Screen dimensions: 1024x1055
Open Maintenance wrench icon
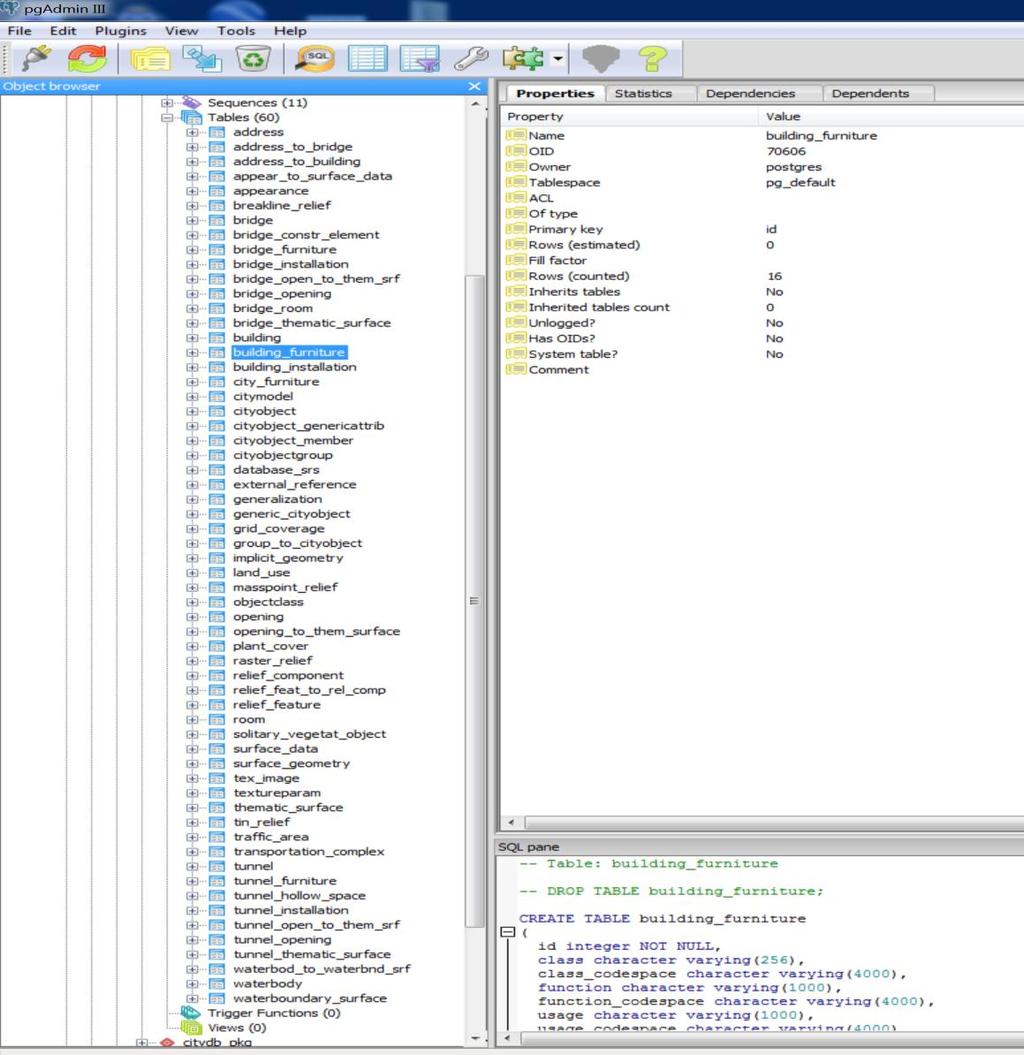click(x=472, y=59)
